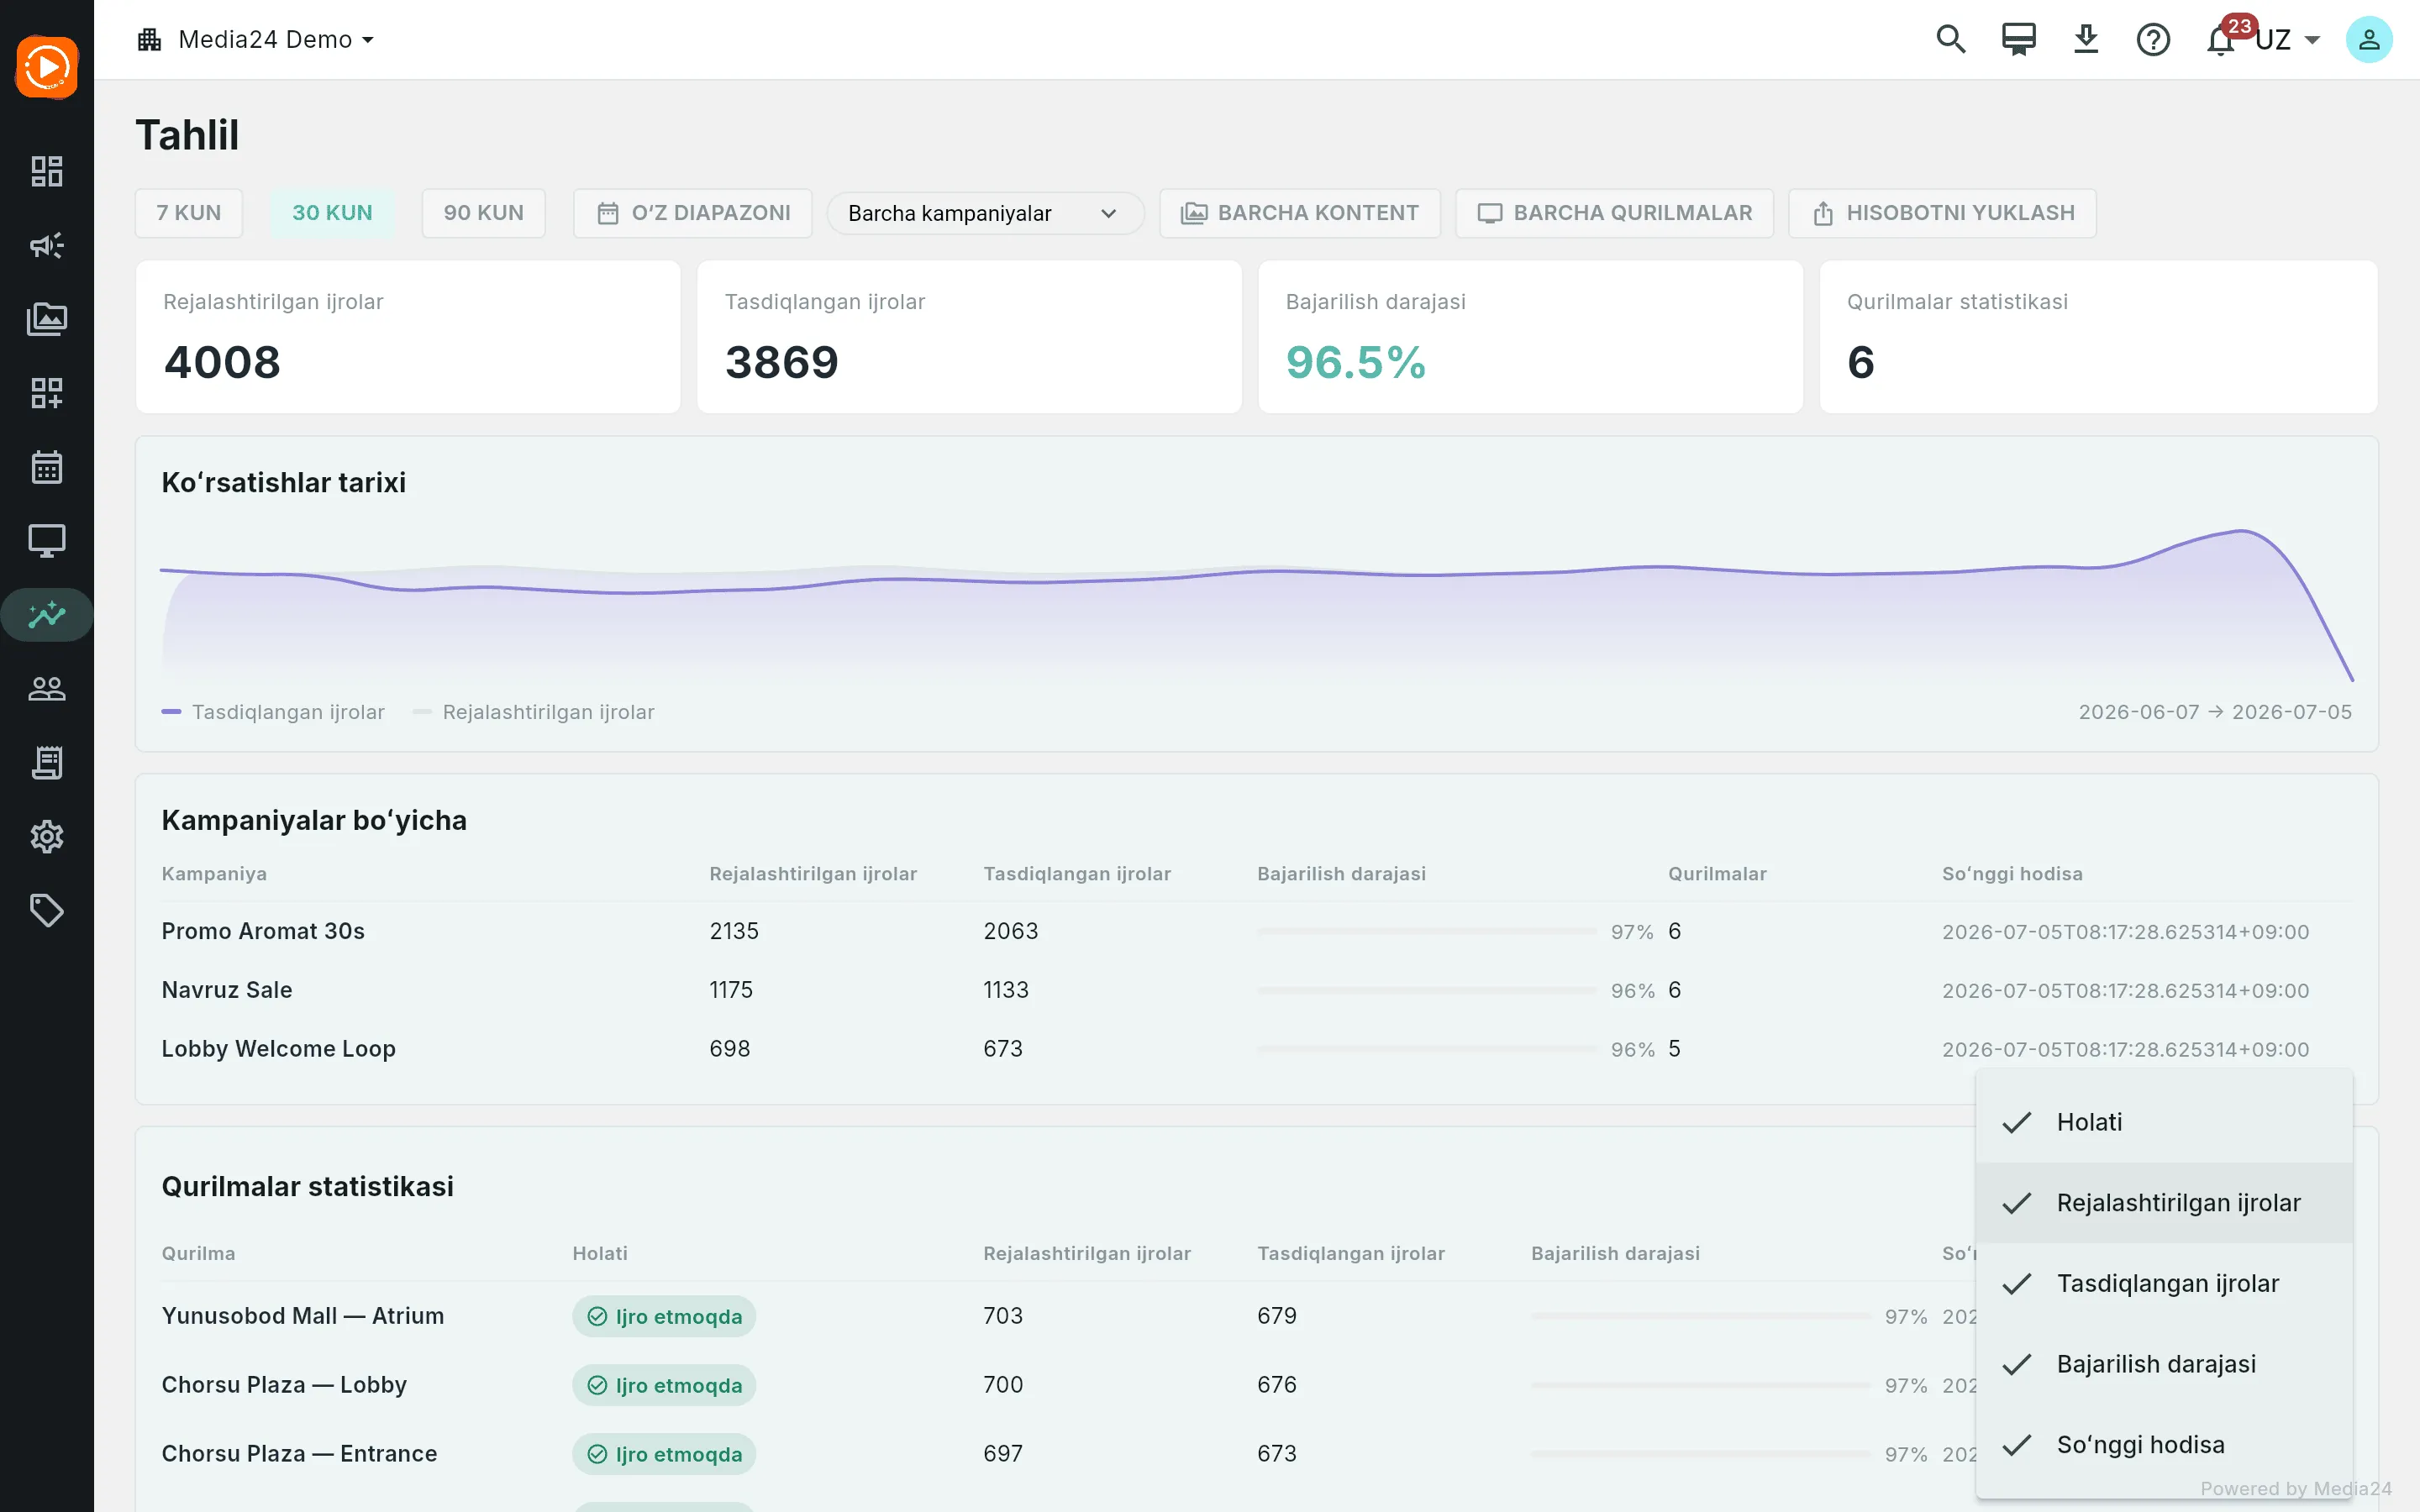
Task: Open the user profile avatar
Action: pos(2368,40)
